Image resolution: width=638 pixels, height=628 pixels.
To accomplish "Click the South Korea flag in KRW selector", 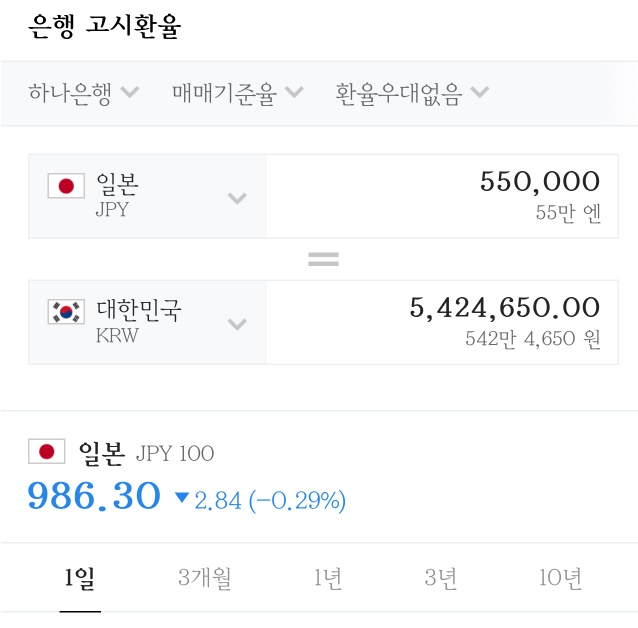I will coord(66,312).
